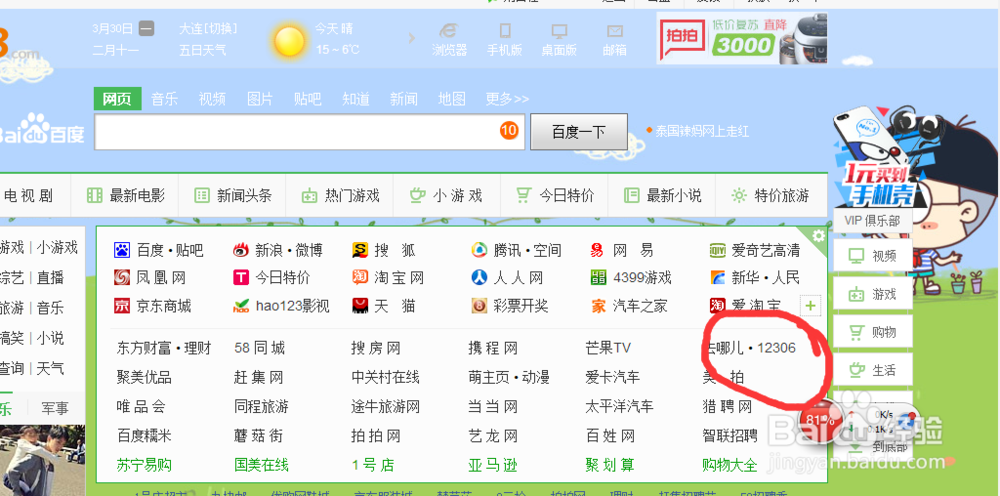This screenshot has height=496, width=1000.
Task: Open the 东方财富·理财 link
Action: click(x=164, y=348)
